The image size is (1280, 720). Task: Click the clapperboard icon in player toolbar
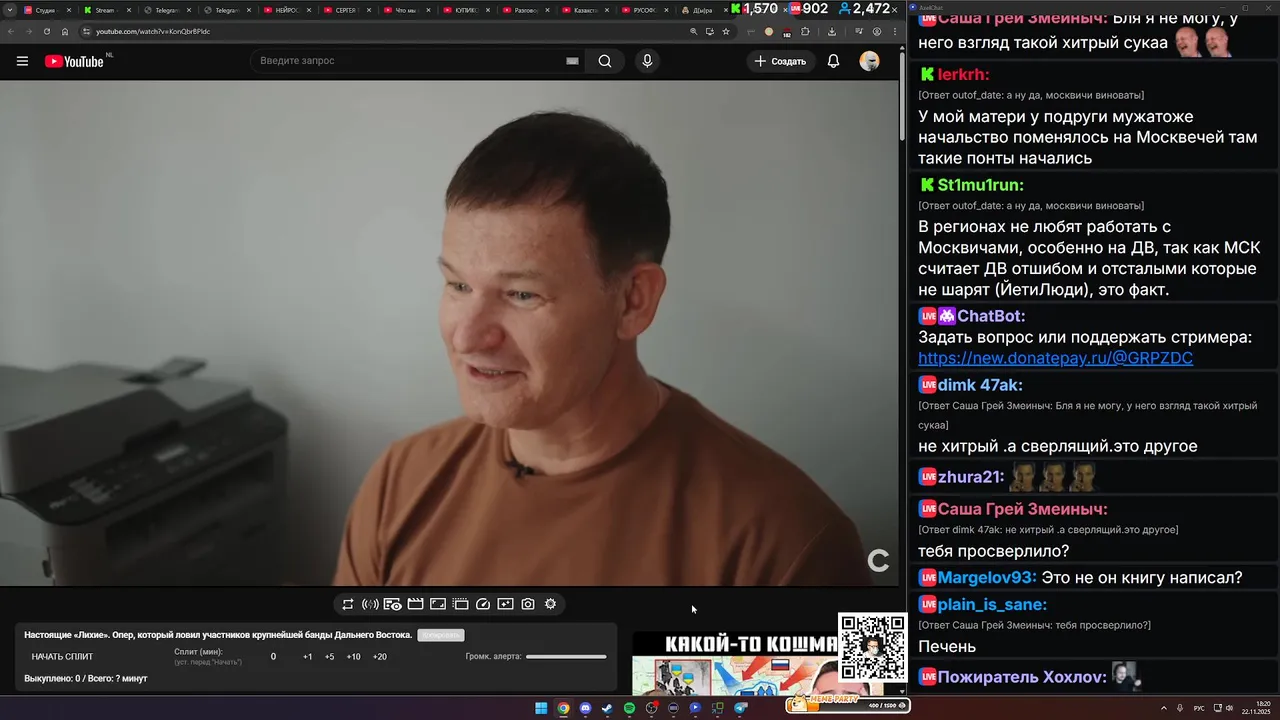(x=415, y=604)
